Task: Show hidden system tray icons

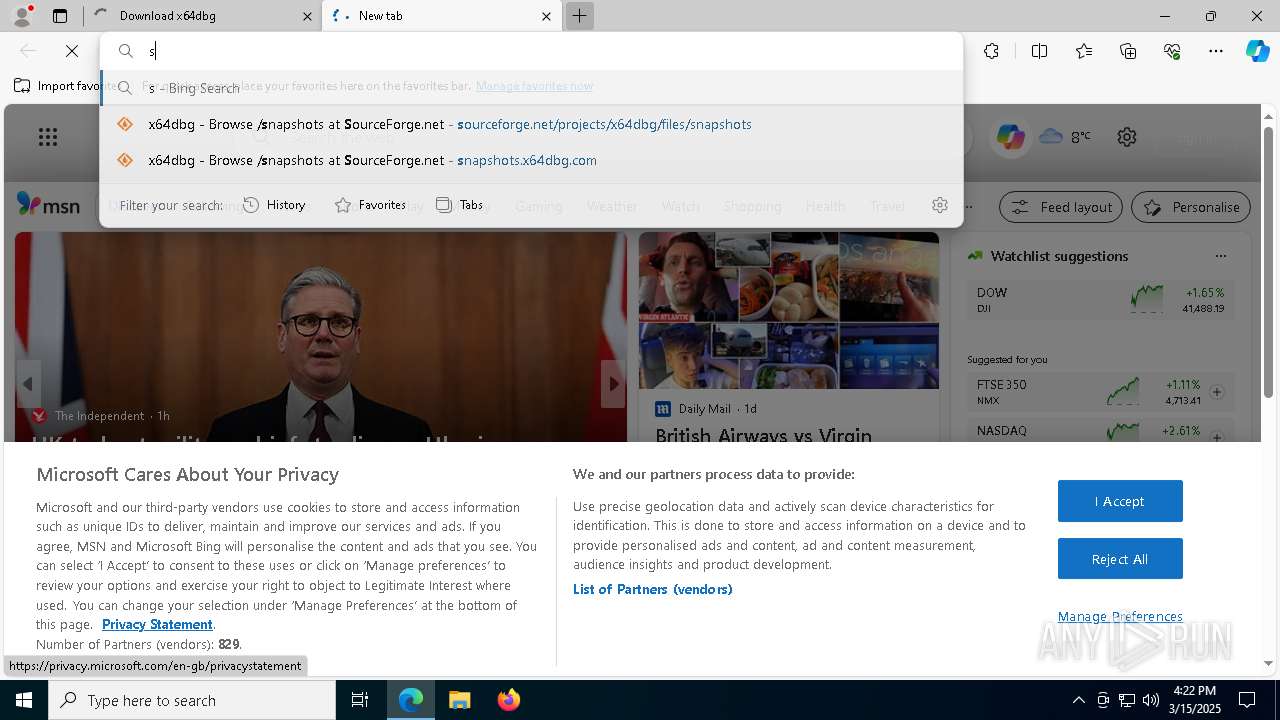Action: [1078, 700]
